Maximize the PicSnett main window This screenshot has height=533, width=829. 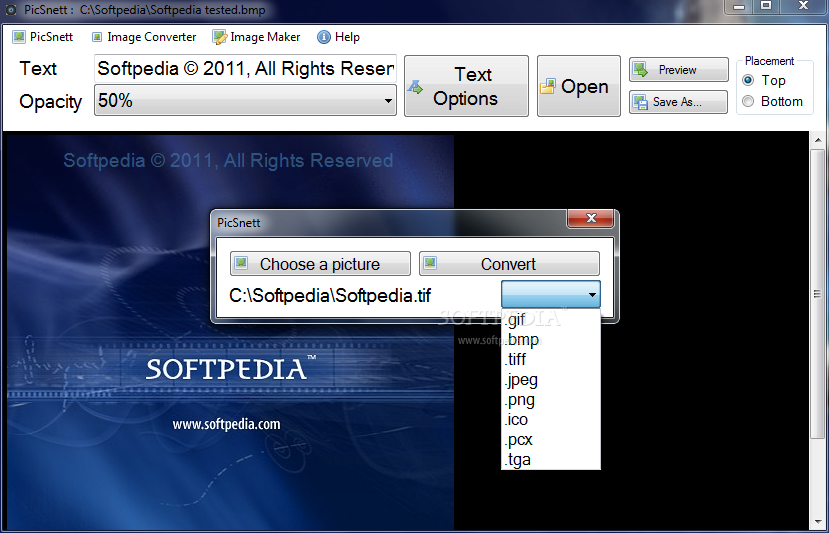point(766,6)
